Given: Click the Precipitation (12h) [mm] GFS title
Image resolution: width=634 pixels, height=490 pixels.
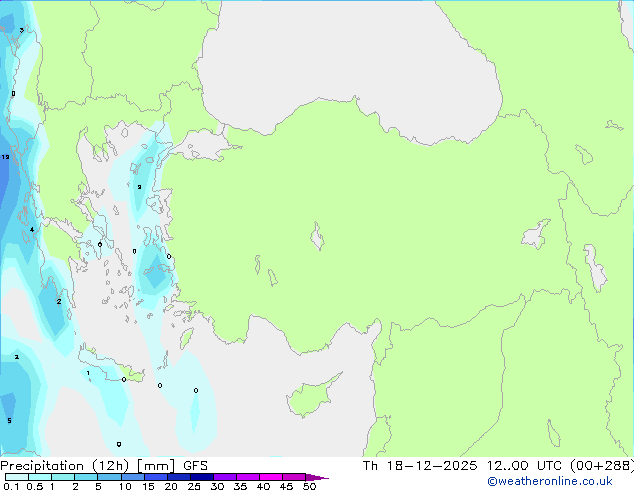Looking at the screenshot, I should (x=104, y=466).
